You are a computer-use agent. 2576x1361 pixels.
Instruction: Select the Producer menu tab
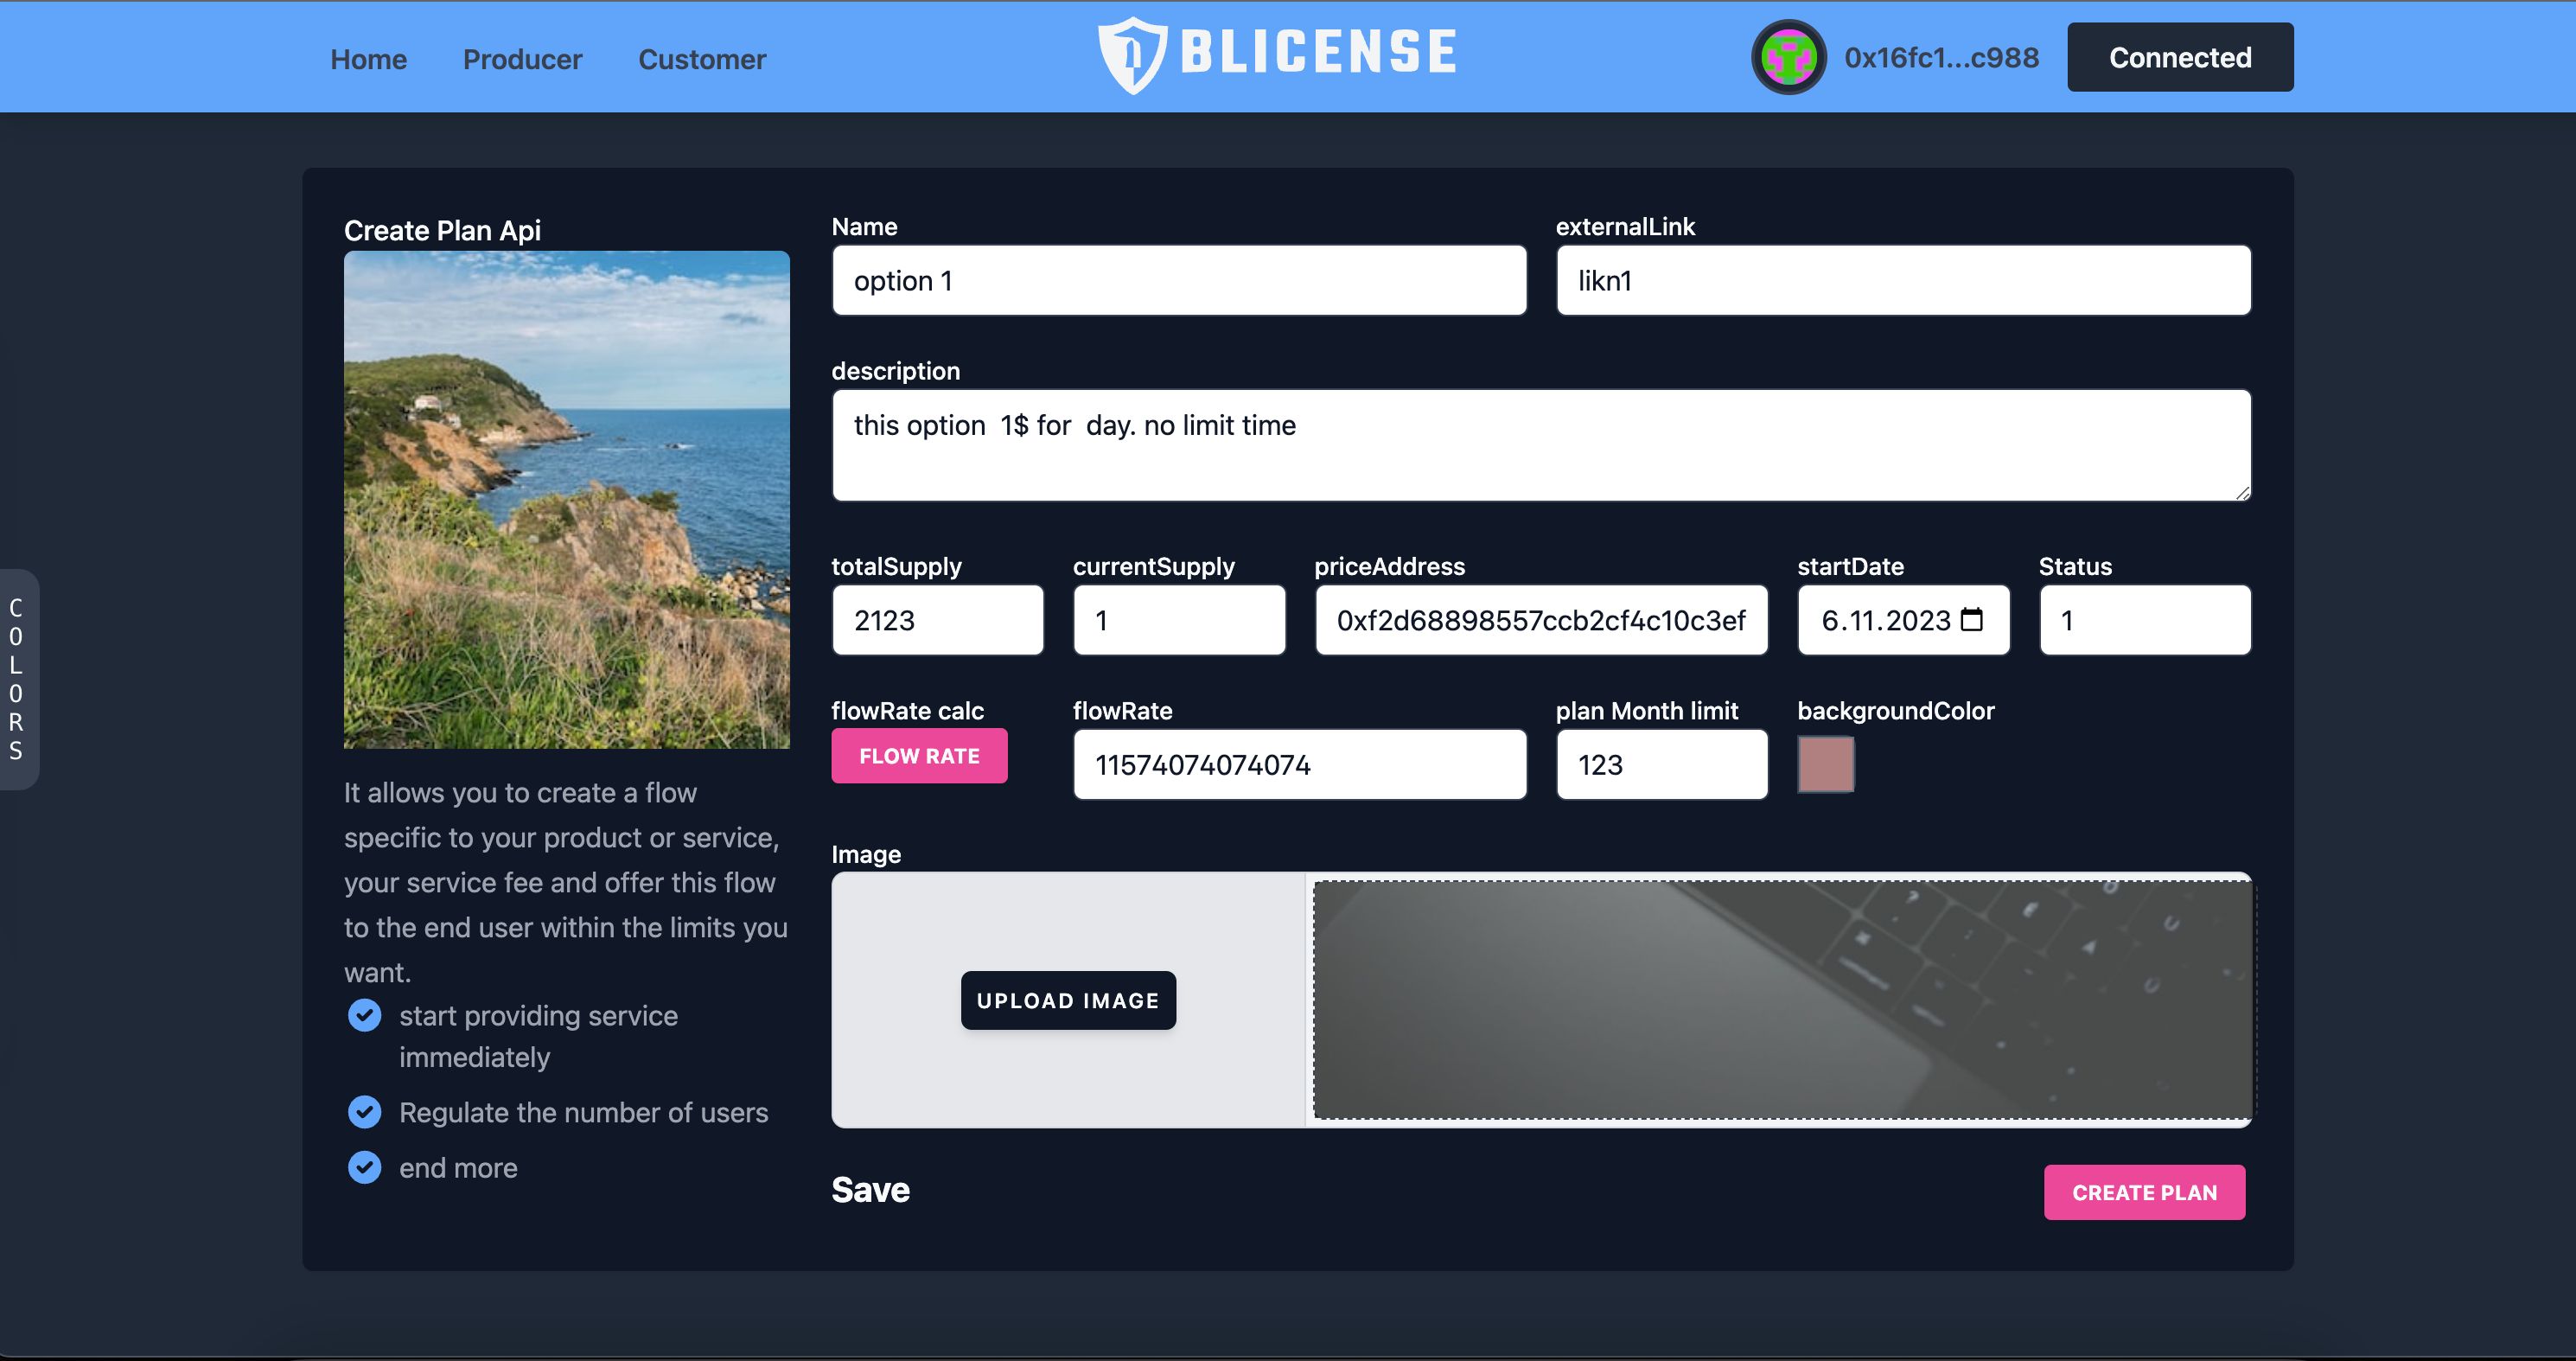(523, 58)
